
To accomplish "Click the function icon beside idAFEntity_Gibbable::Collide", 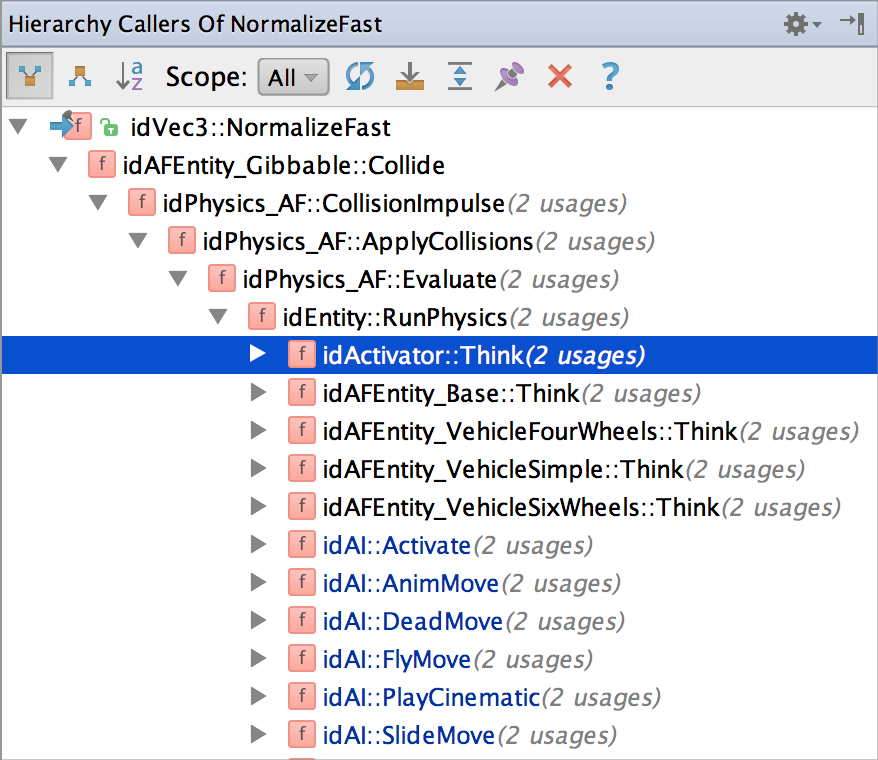I will click(x=101, y=165).
